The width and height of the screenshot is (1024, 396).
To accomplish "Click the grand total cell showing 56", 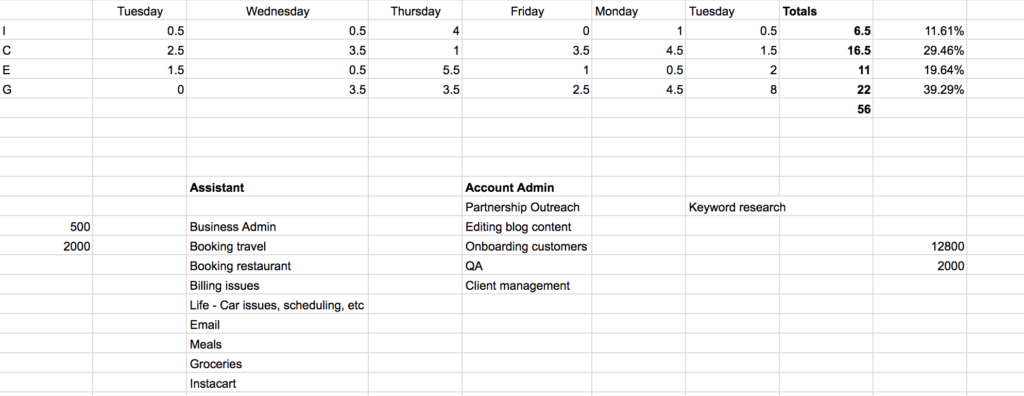I will coord(826,109).
